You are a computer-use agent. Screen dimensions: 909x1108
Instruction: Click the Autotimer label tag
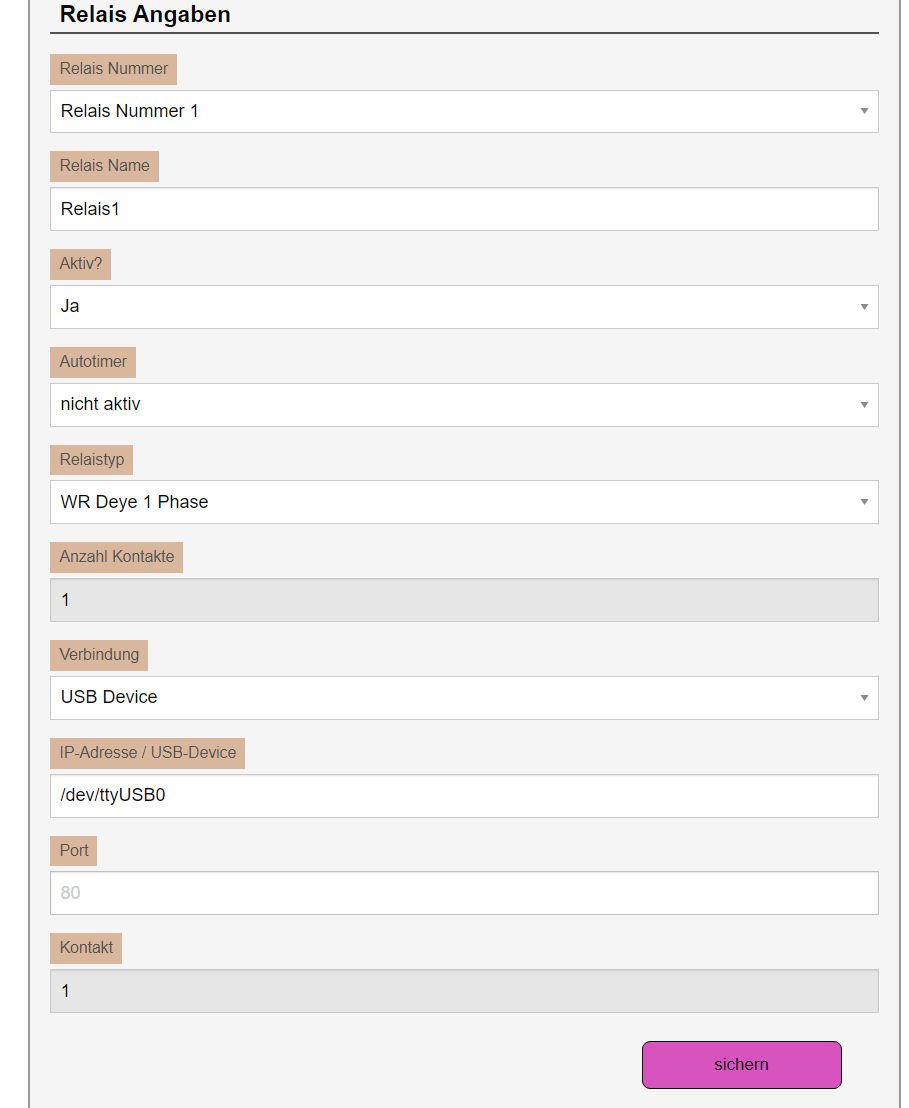click(93, 361)
